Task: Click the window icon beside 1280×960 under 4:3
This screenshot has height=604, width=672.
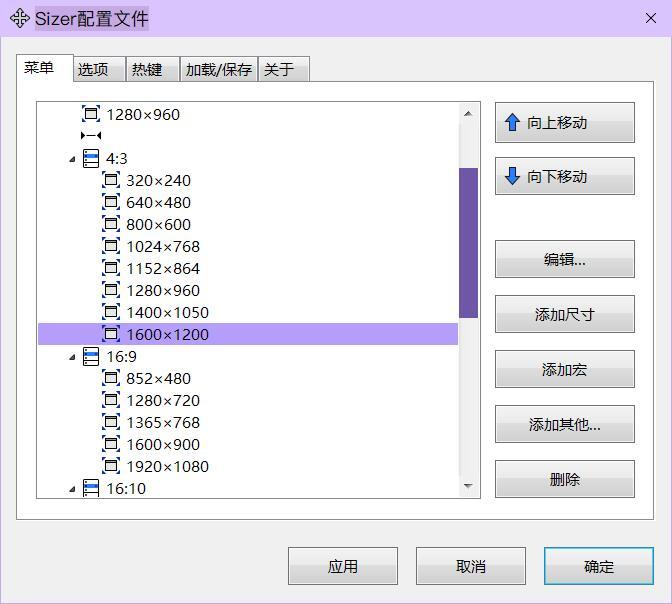Action: 111,290
